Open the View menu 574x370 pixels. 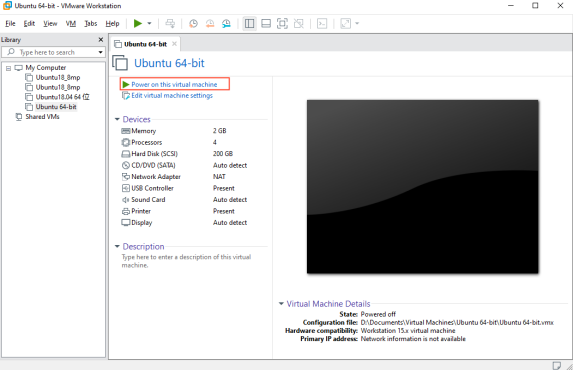50,24
